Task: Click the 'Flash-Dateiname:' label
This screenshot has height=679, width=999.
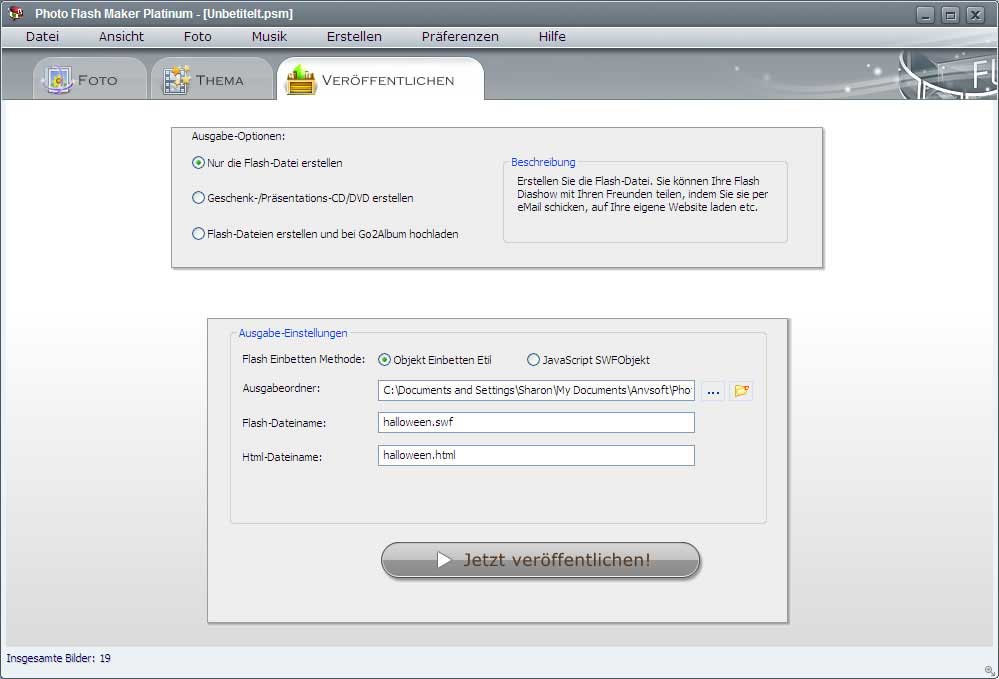Action: click(284, 423)
